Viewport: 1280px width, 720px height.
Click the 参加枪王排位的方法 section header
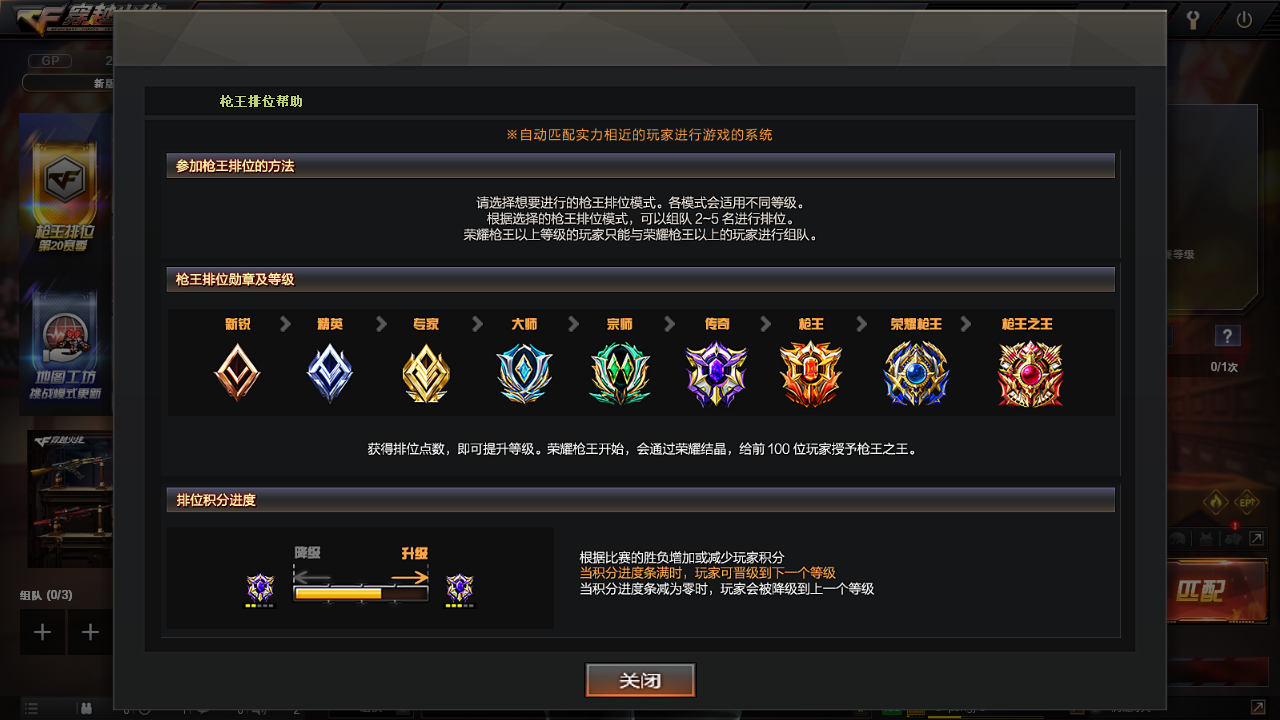click(640, 166)
